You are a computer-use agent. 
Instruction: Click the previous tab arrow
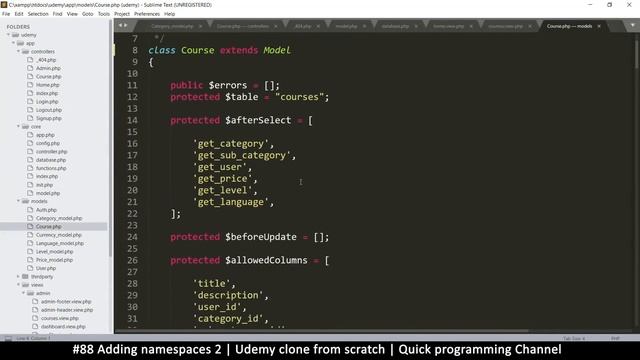(x=120, y=26)
